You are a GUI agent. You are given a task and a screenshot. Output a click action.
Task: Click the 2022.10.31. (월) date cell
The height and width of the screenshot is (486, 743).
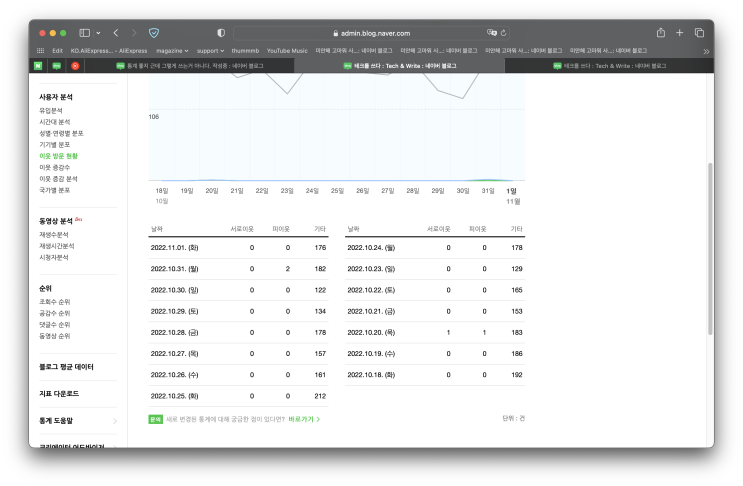pyautogui.click(x=174, y=269)
